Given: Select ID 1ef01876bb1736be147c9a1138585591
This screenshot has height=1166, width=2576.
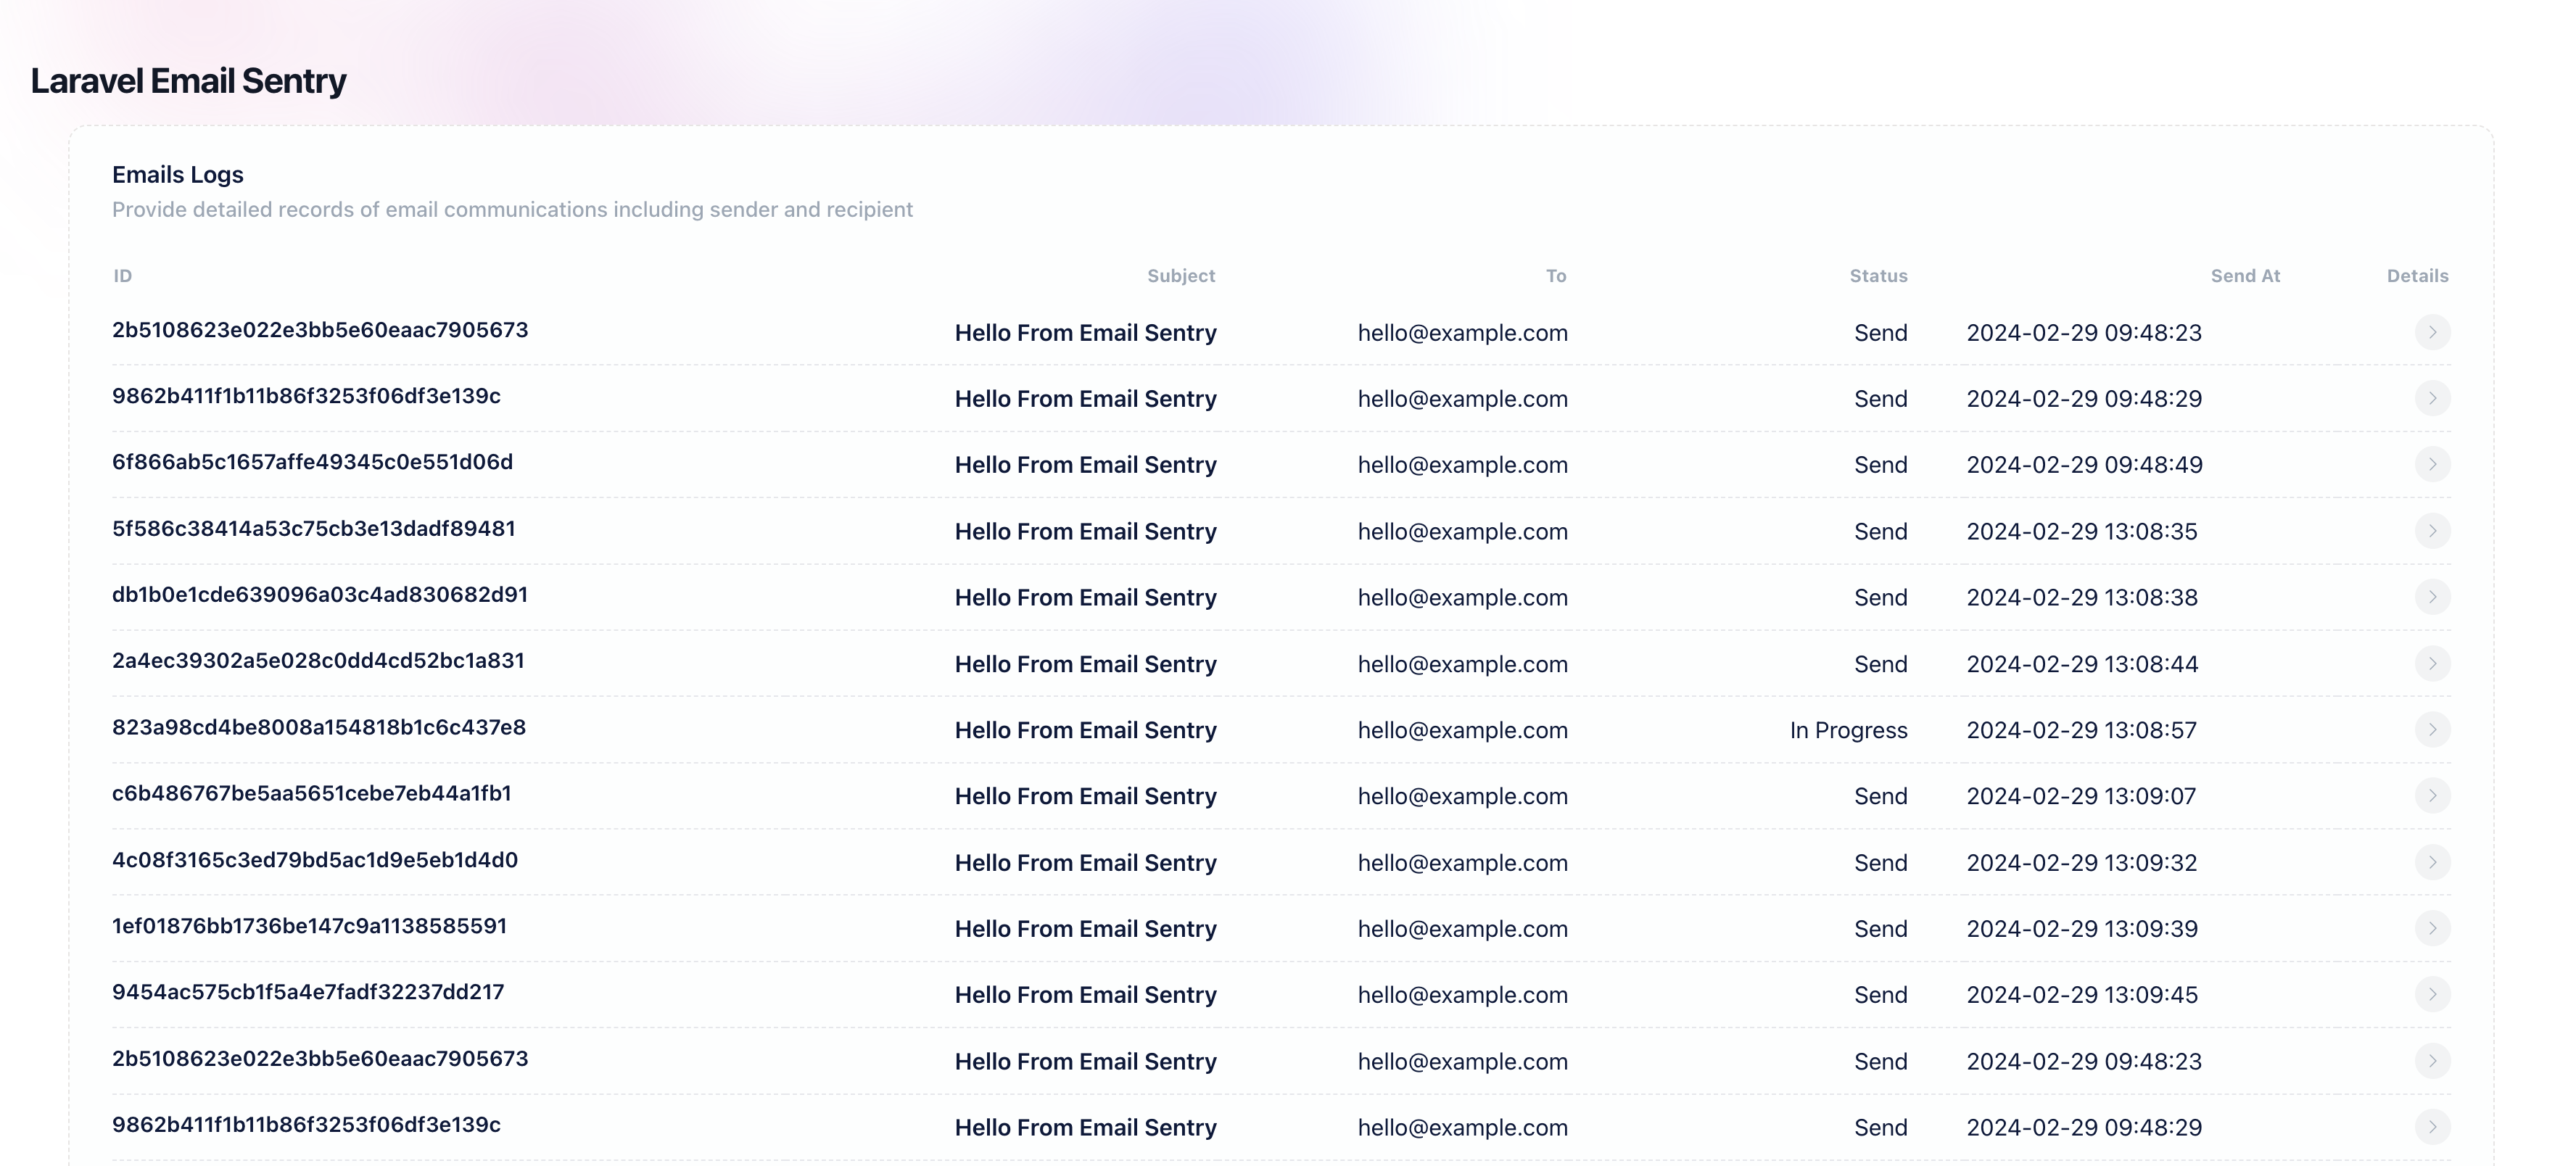Looking at the screenshot, I should pos(309,926).
